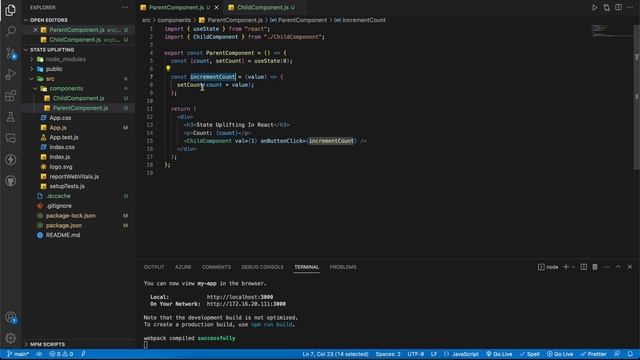Open index.js in the file tree

[x=60, y=157]
